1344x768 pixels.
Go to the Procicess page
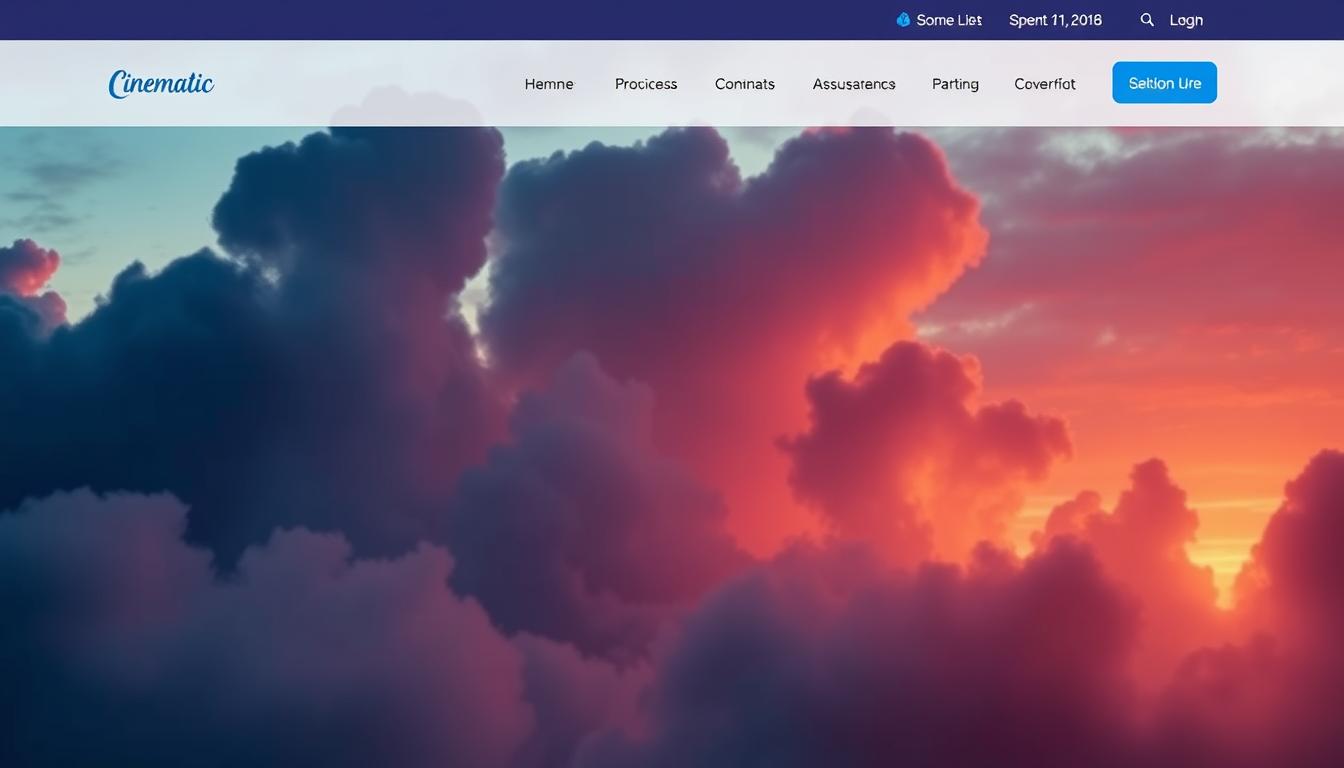(x=646, y=84)
